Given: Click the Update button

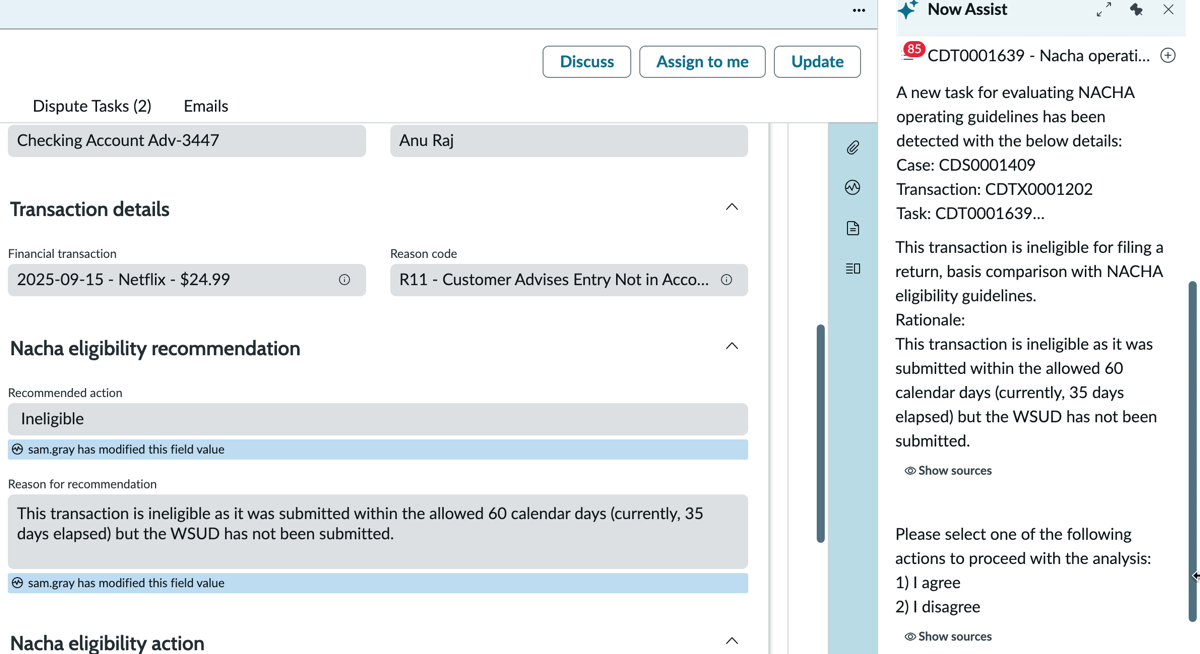Looking at the screenshot, I should (817, 62).
